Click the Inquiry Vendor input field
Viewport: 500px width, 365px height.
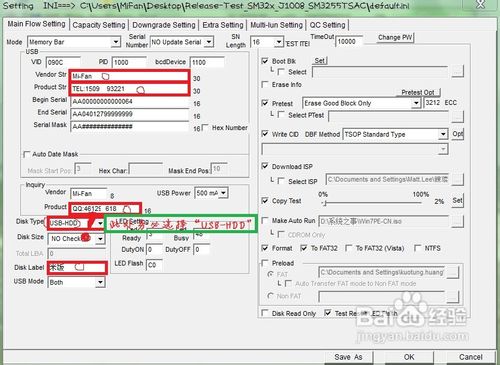pos(88,194)
